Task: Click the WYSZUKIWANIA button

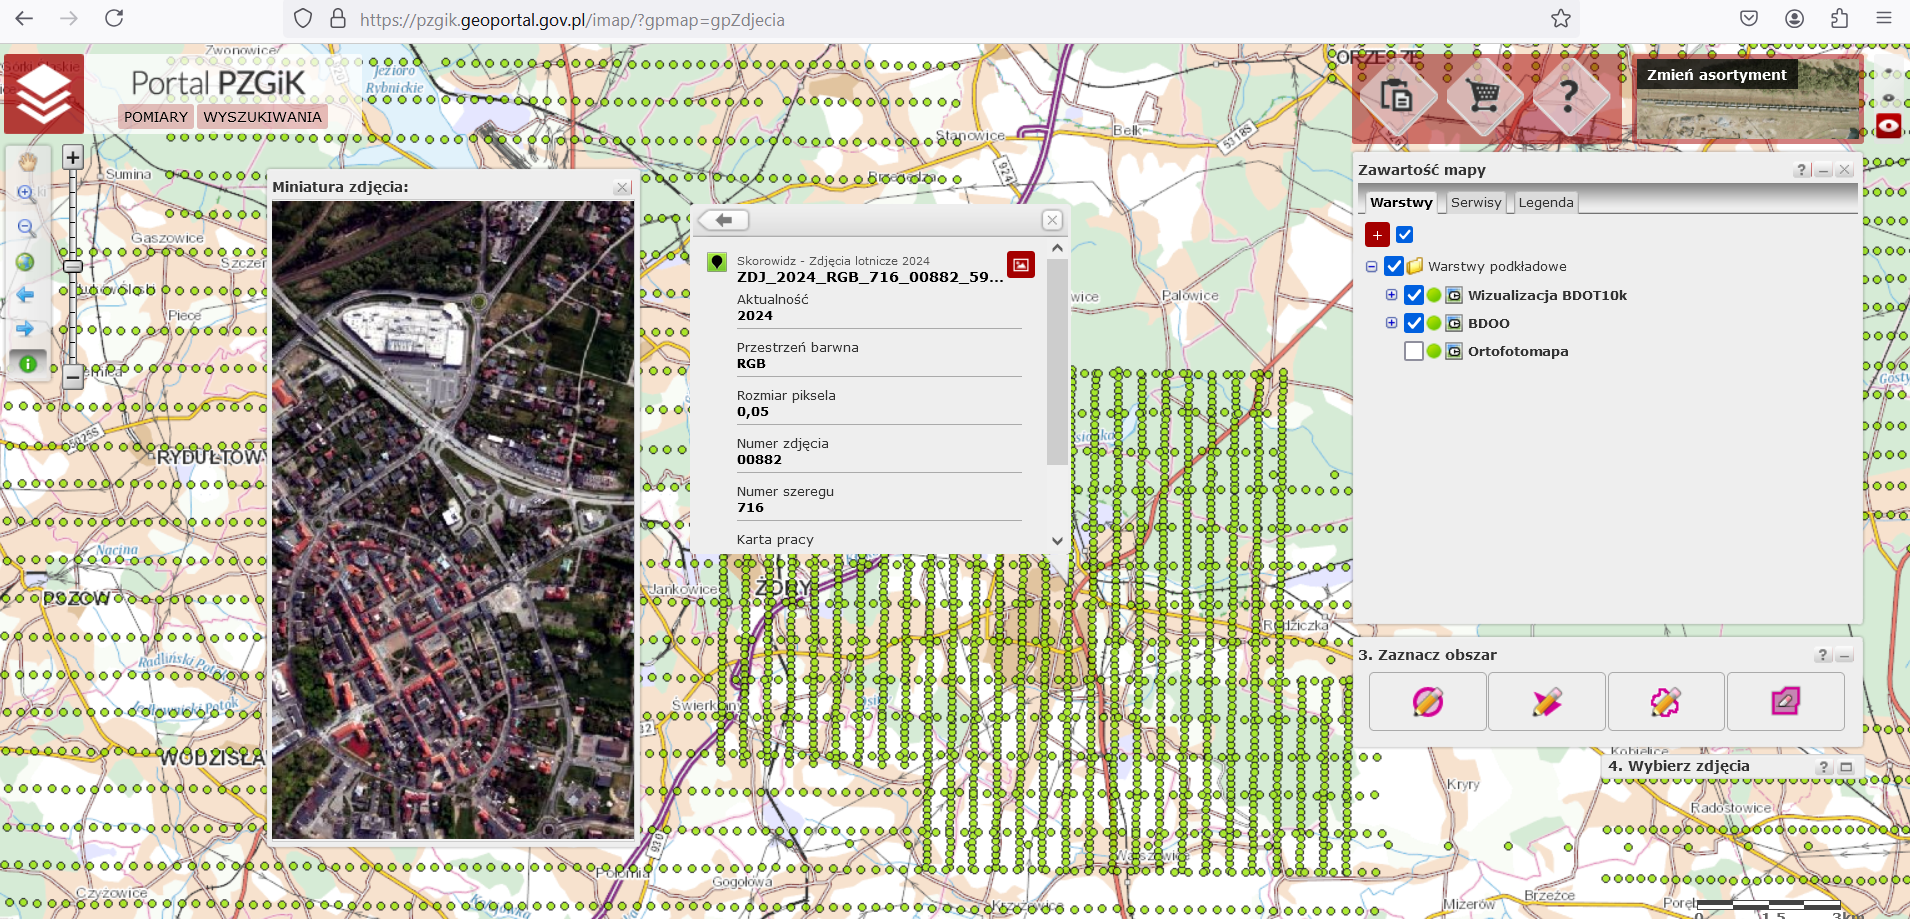Action: 262,117
